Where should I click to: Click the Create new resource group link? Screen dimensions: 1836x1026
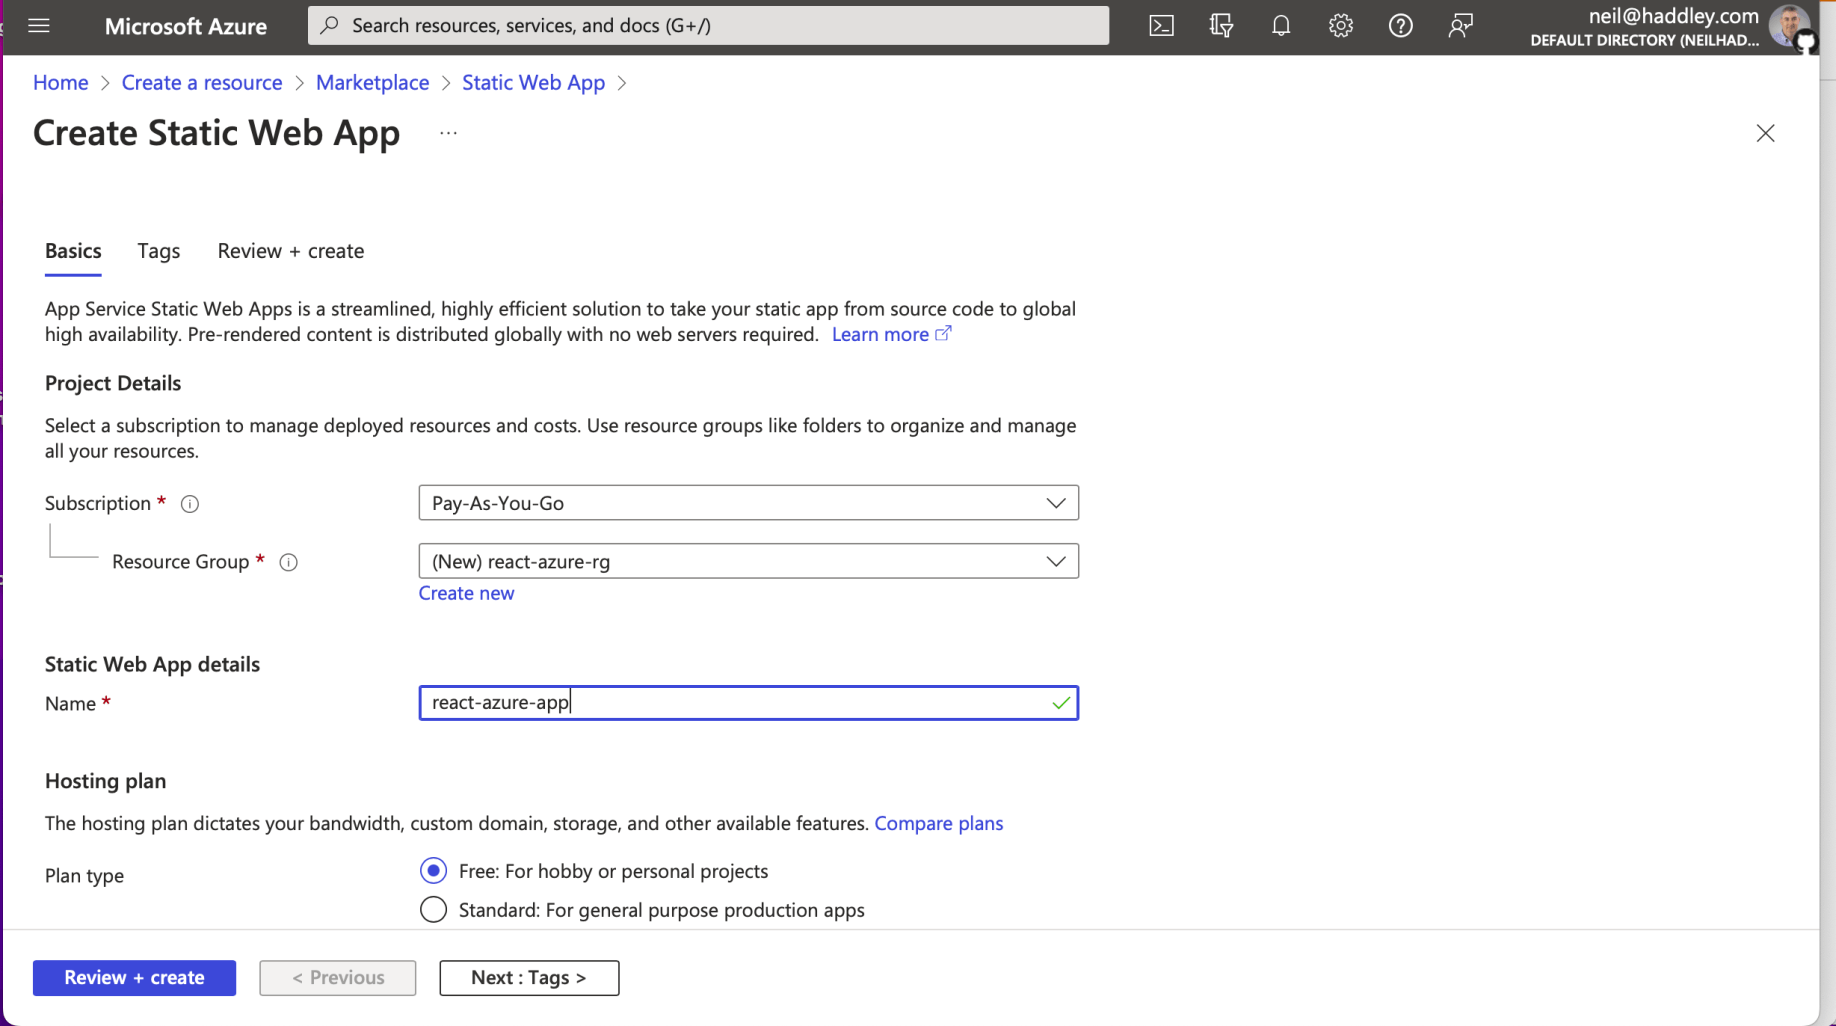click(466, 593)
